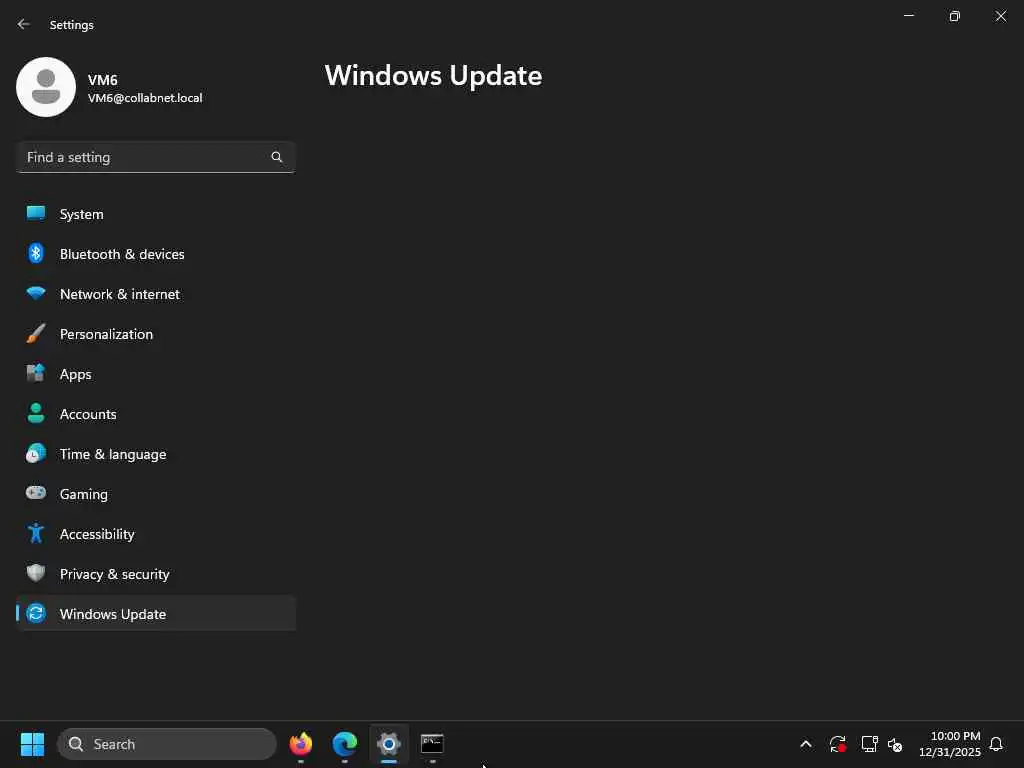This screenshot has width=1024, height=768.
Task: Click the Accounts person icon in sidebar
Action: click(36, 413)
